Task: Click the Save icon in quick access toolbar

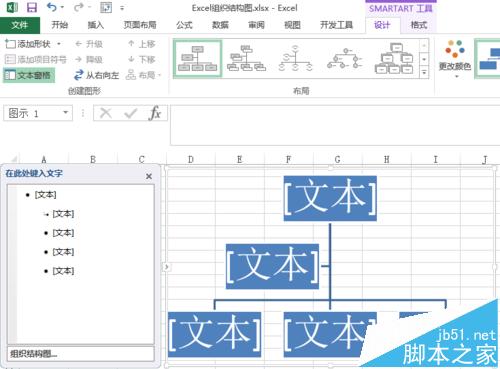Action: pyautogui.click(x=32, y=7)
